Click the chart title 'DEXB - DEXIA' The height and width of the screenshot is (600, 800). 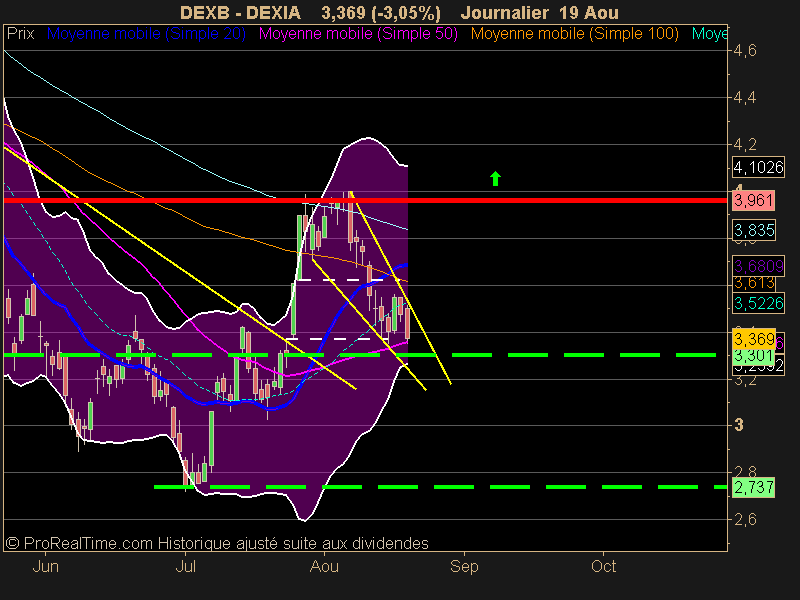(240, 12)
